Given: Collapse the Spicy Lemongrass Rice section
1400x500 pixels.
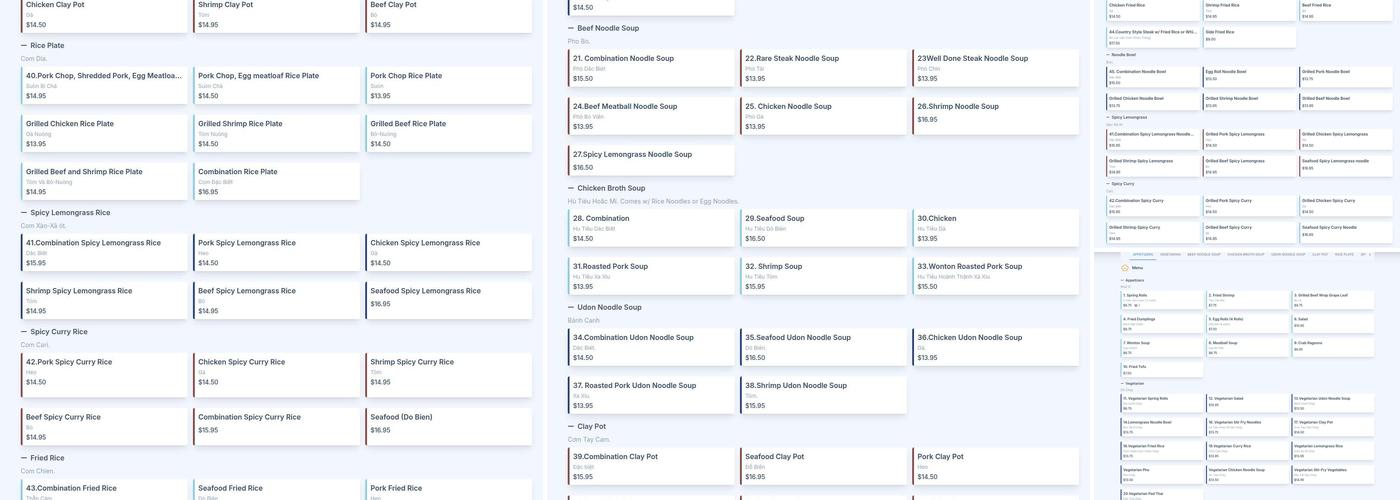Looking at the screenshot, I should 24,212.
